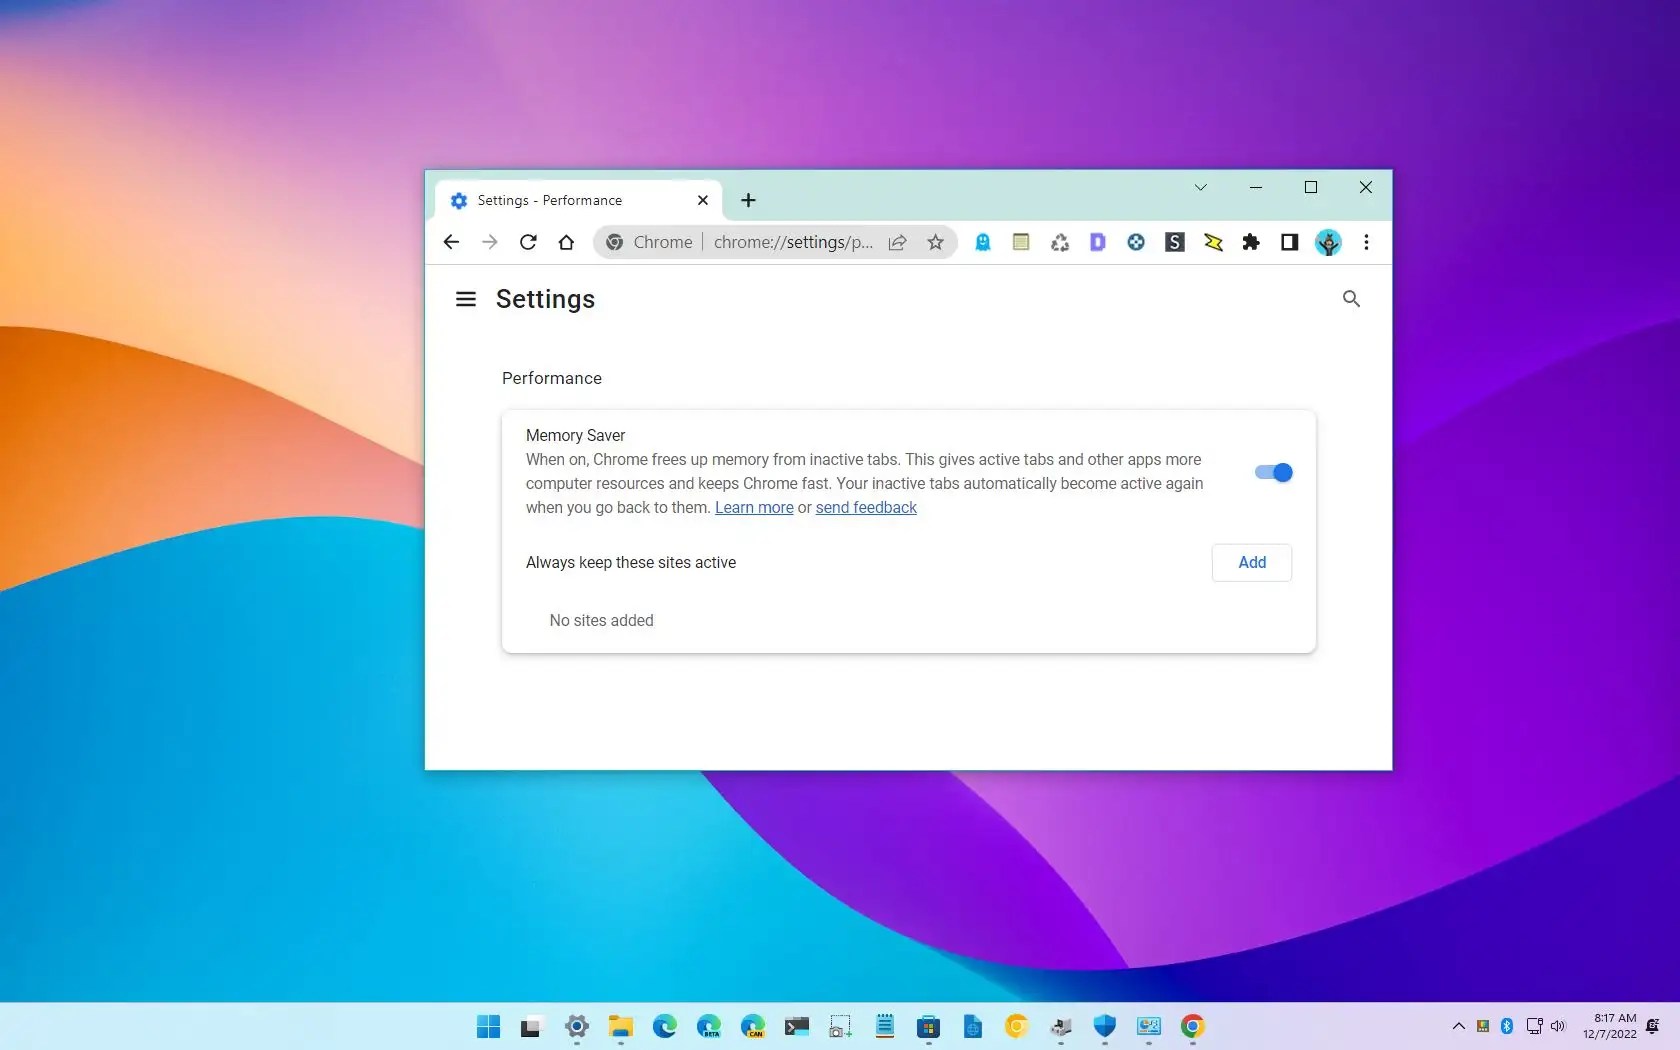Open the Ghostery extension icon
The width and height of the screenshot is (1680, 1050).
point(983,242)
